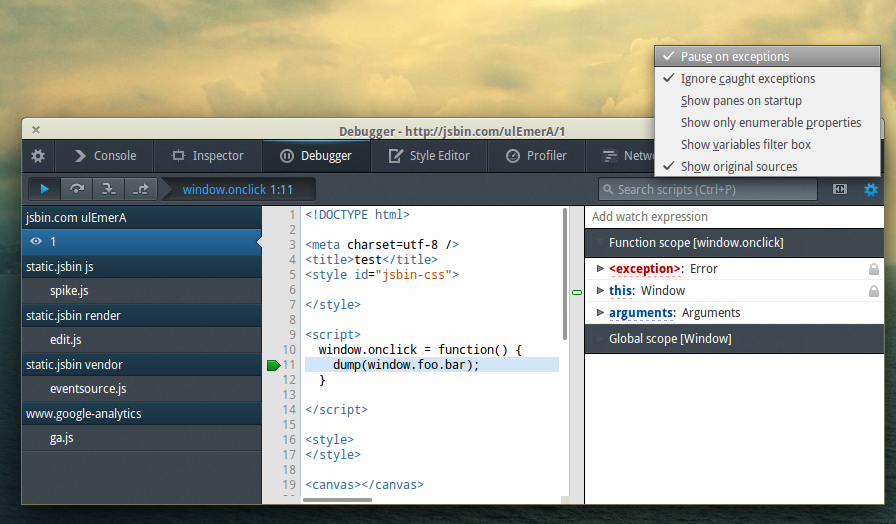896x524 pixels.
Task: Expand the arguments variable tree
Action: [600, 313]
